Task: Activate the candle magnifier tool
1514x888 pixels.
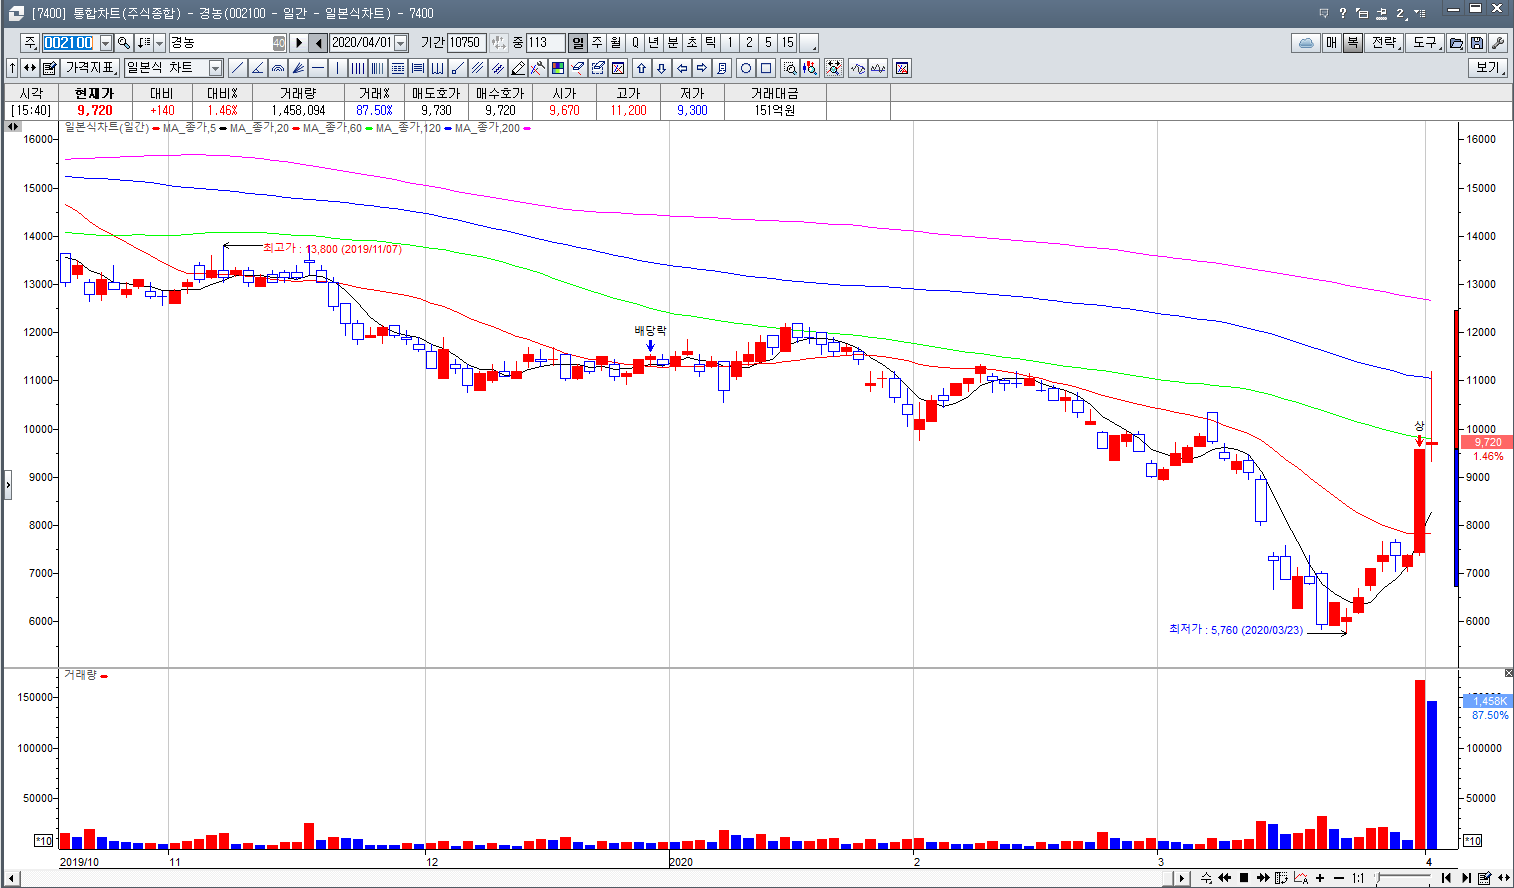Action: click(809, 68)
